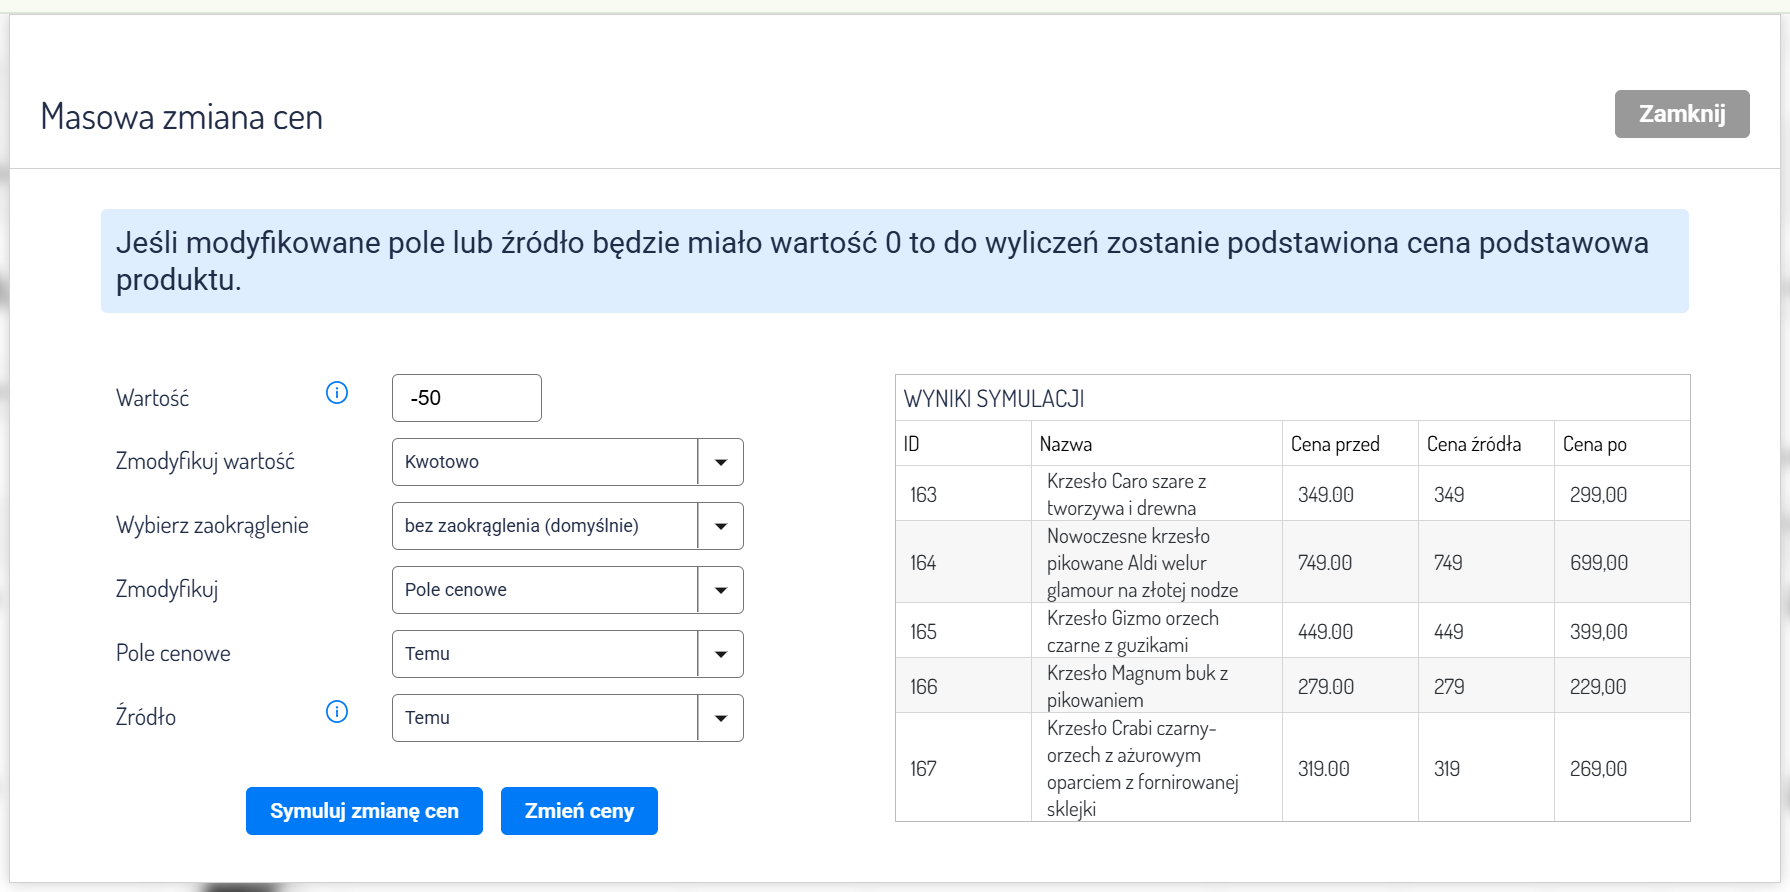The width and height of the screenshot is (1790, 892).
Task: Click the Krzesło Magnum buk product name
Action: click(1137, 686)
